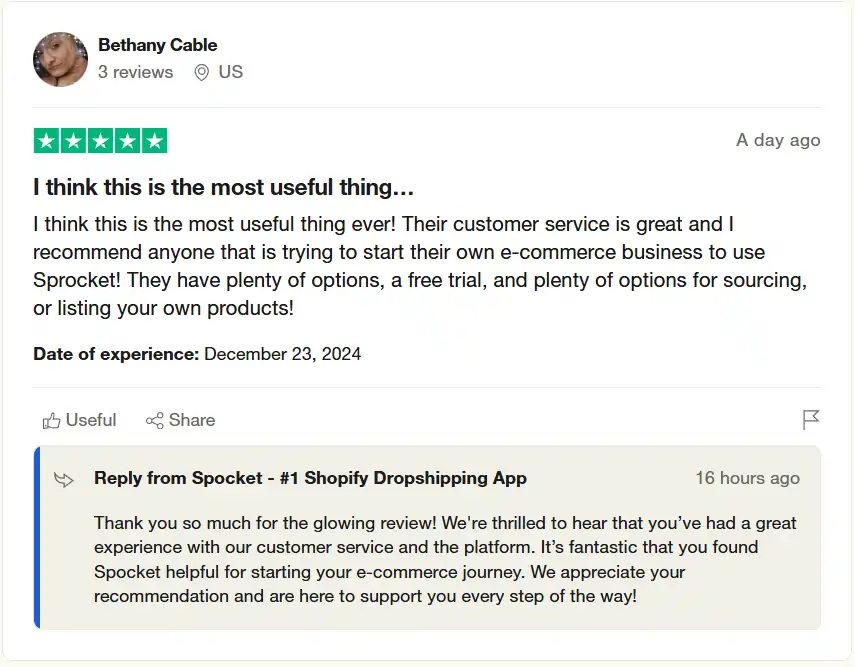The image size is (855, 667).
Task: Open Bethany Cable's profile avatar
Action: tap(60, 59)
